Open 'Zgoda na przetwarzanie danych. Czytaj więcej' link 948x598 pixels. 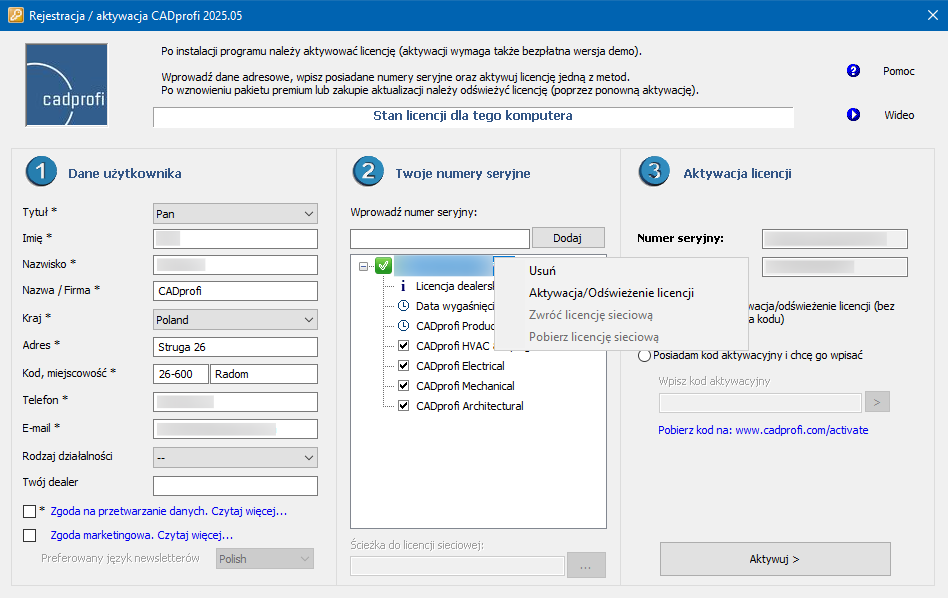169,511
